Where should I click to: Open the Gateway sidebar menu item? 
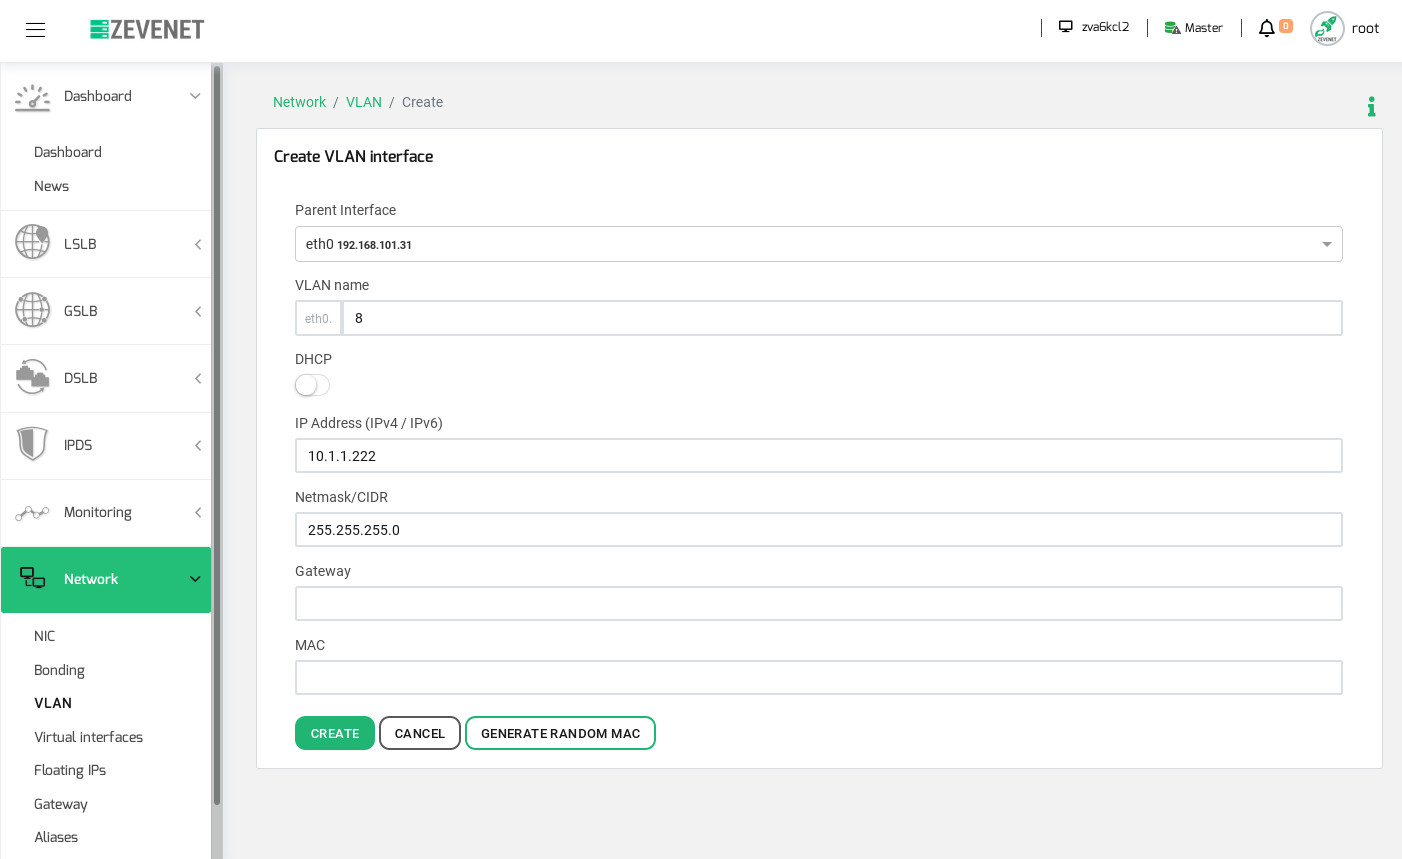pos(61,804)
